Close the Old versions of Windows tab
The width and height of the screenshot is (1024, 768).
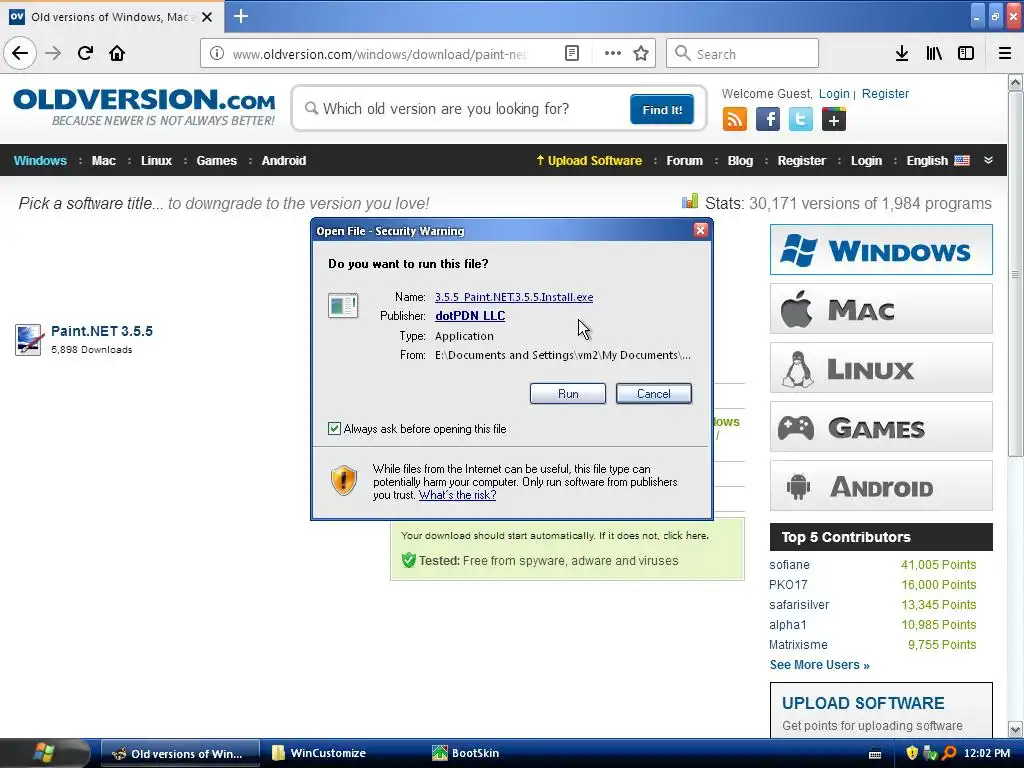(x=207, y=17)
